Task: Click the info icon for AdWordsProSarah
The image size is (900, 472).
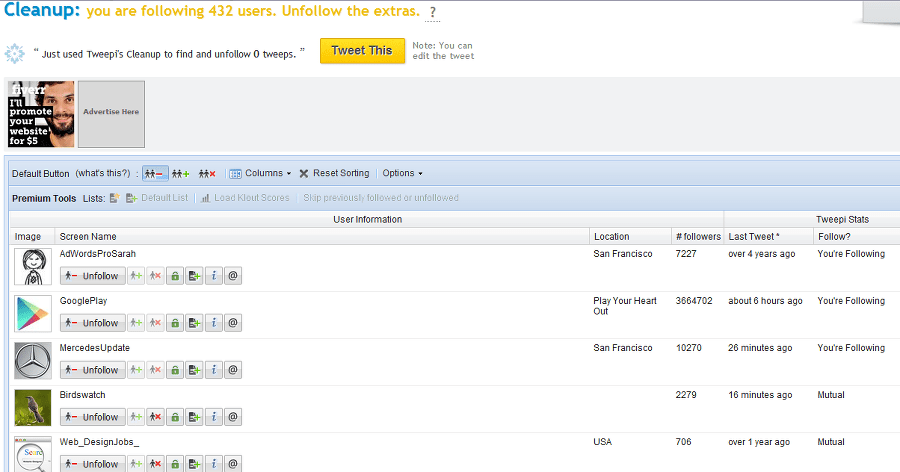Action: click(213, 276)
